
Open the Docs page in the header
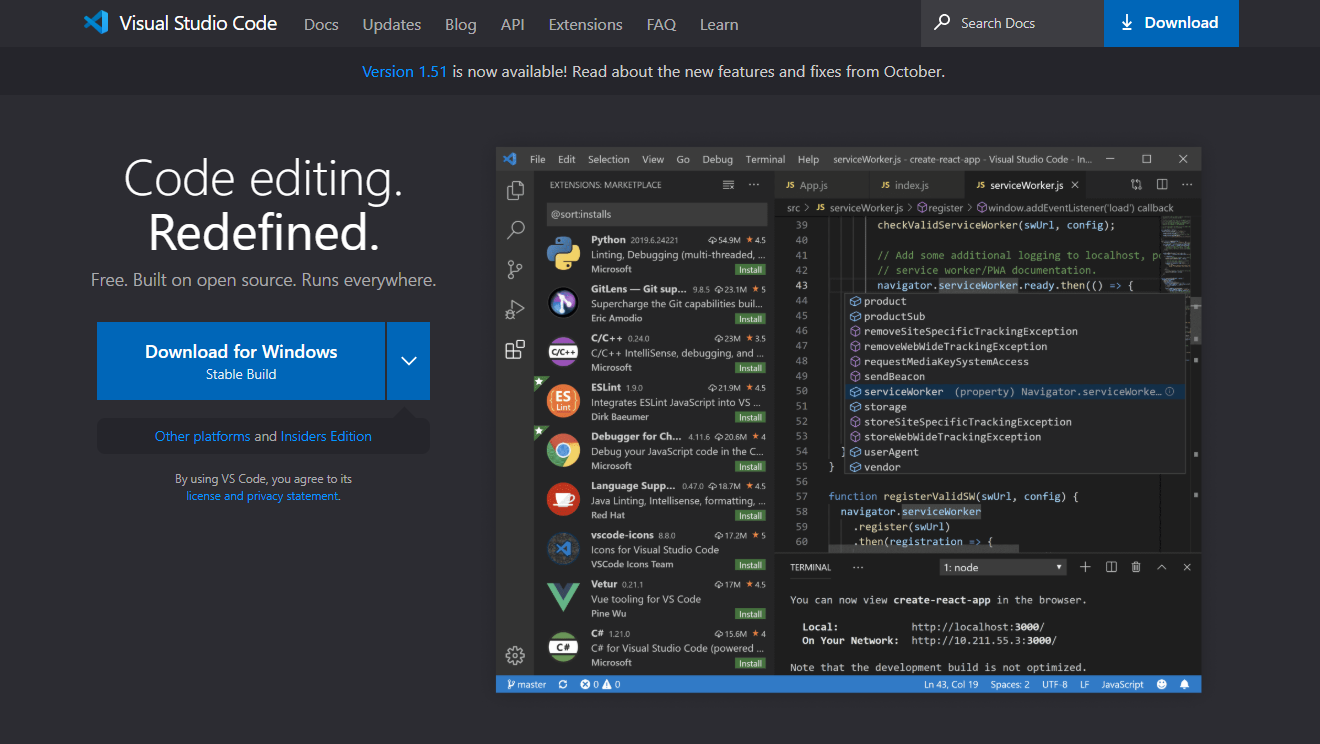(320, 25)
